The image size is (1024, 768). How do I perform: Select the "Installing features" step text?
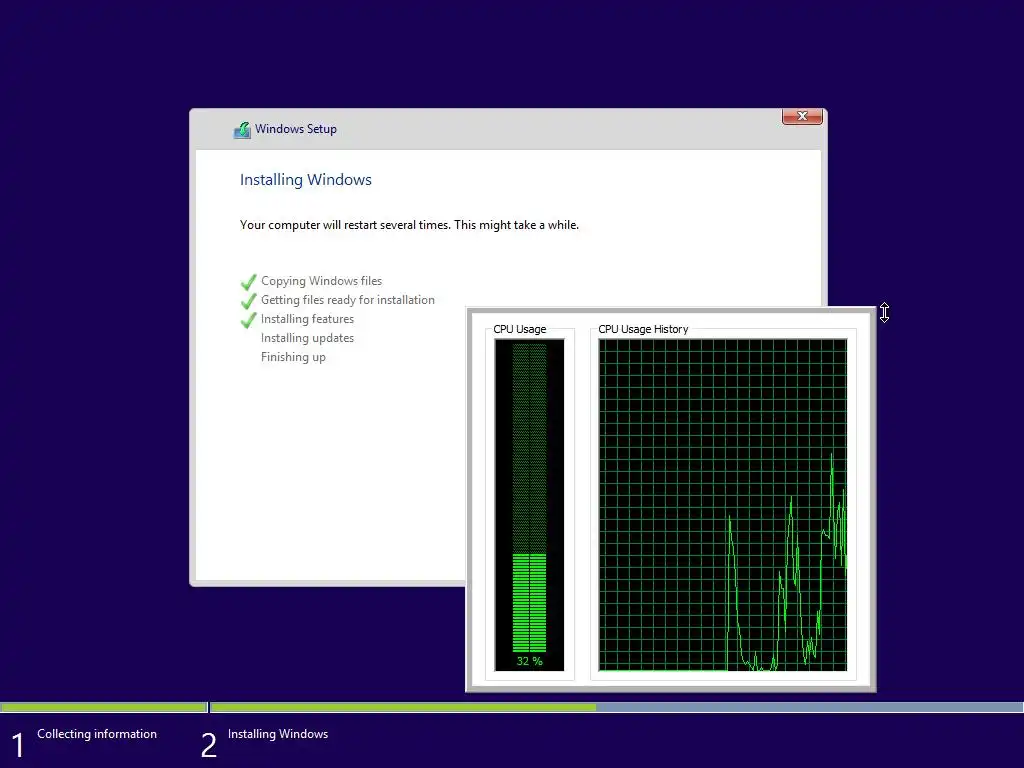pos(307,319)
